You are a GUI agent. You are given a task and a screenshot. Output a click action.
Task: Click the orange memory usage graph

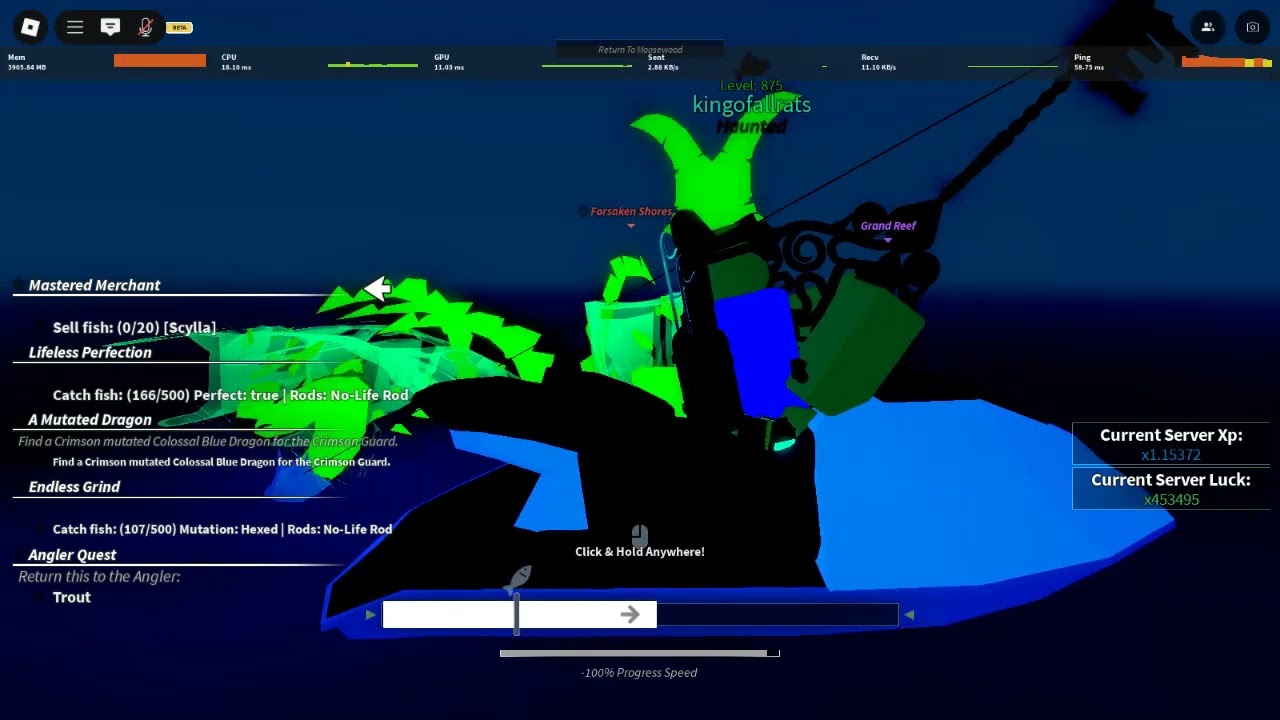160,61
